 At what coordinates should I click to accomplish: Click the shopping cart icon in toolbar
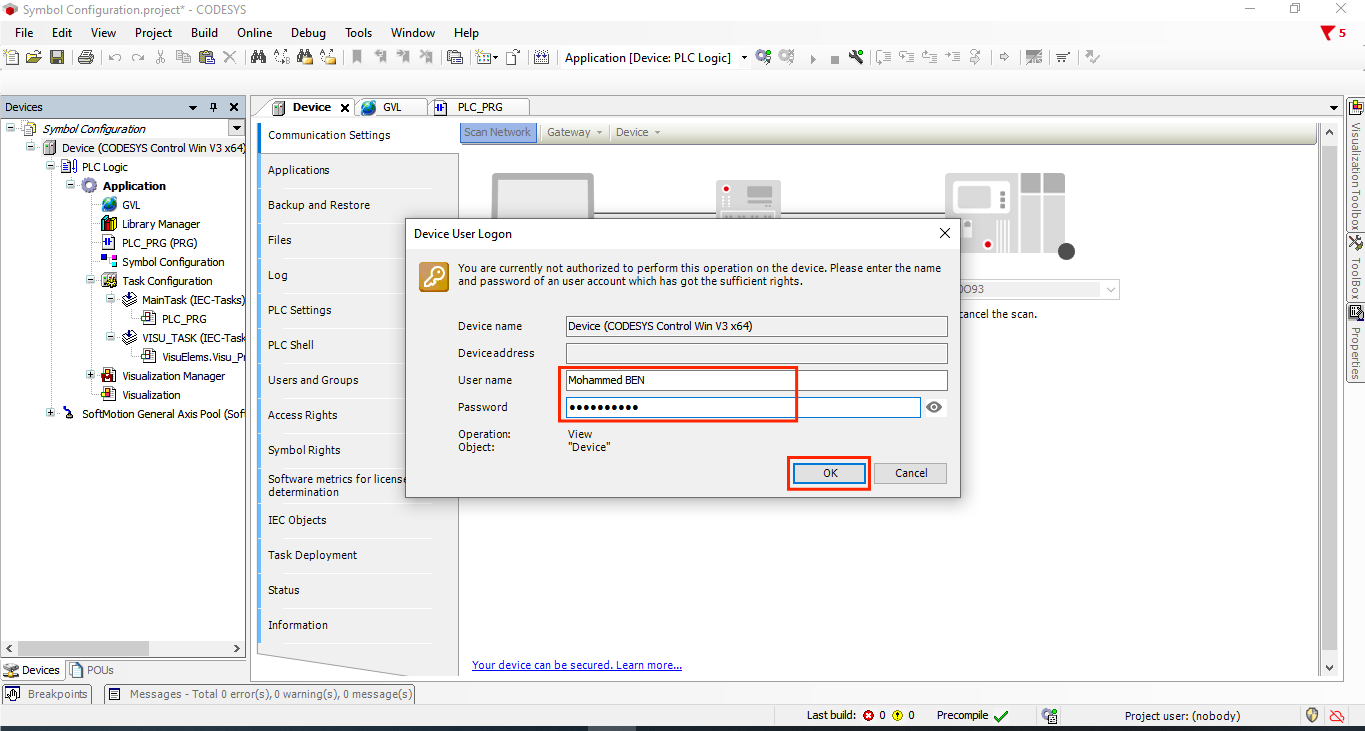tap(1062, 58)
